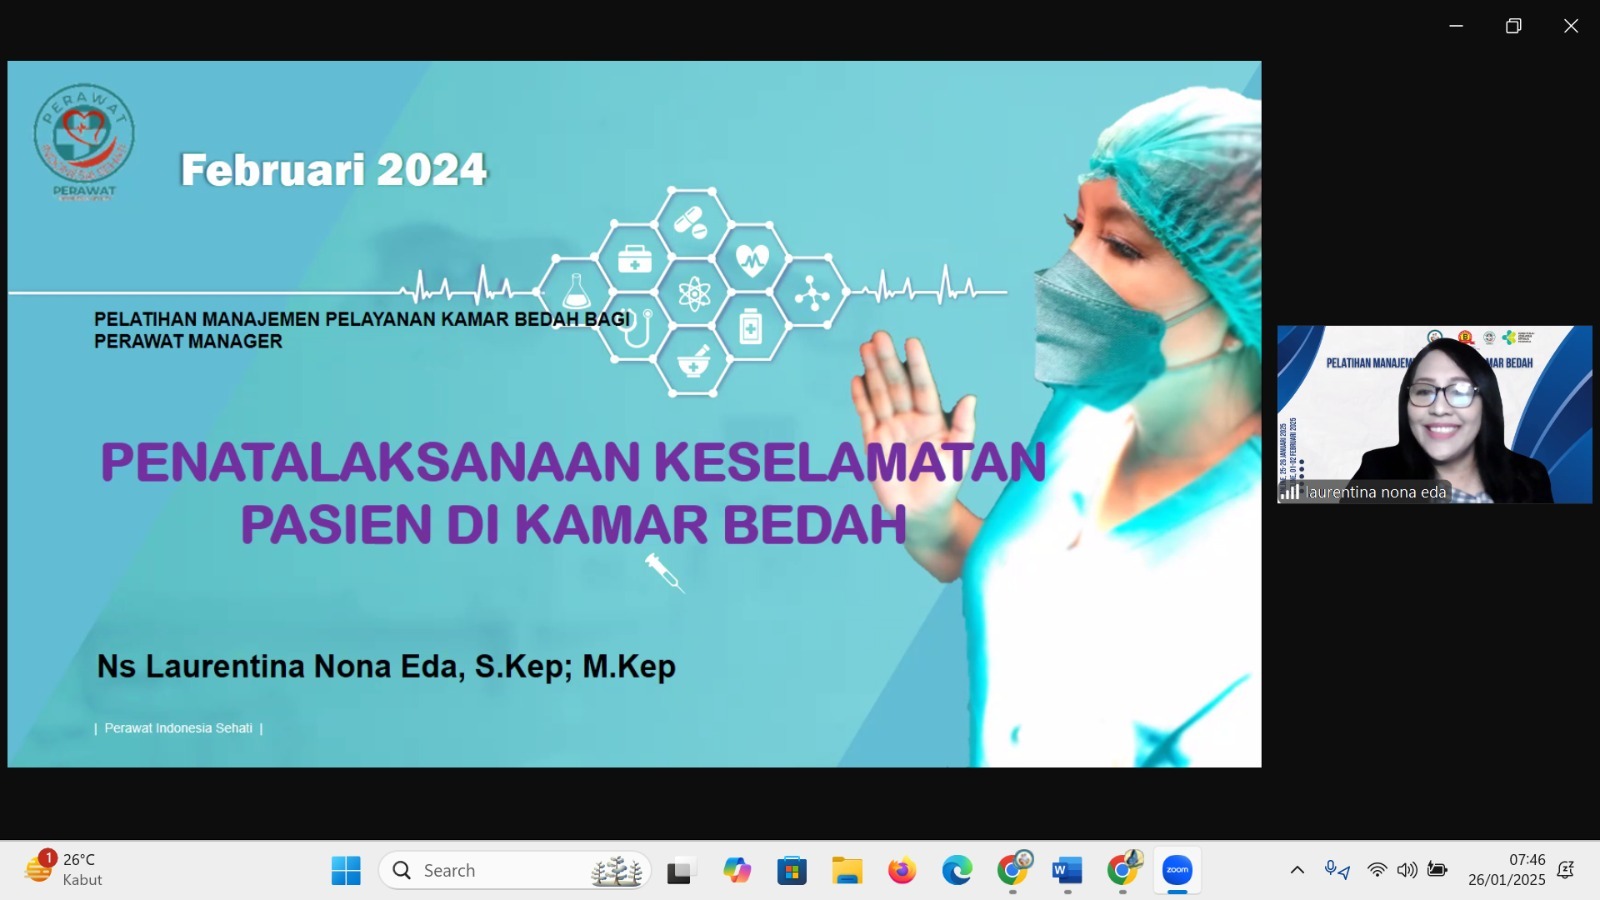The height and width of the screenshot is (900, 1600).
Task: Open the Wi-Fi network status icon
Action: 1377,870
